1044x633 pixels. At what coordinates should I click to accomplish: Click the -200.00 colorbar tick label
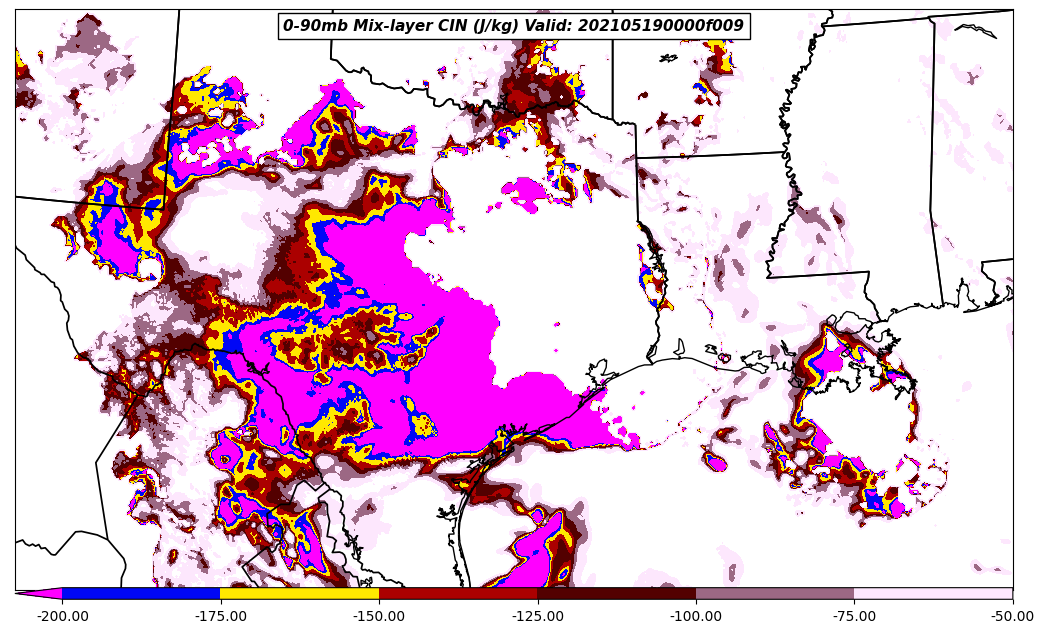tap(62, 616)
